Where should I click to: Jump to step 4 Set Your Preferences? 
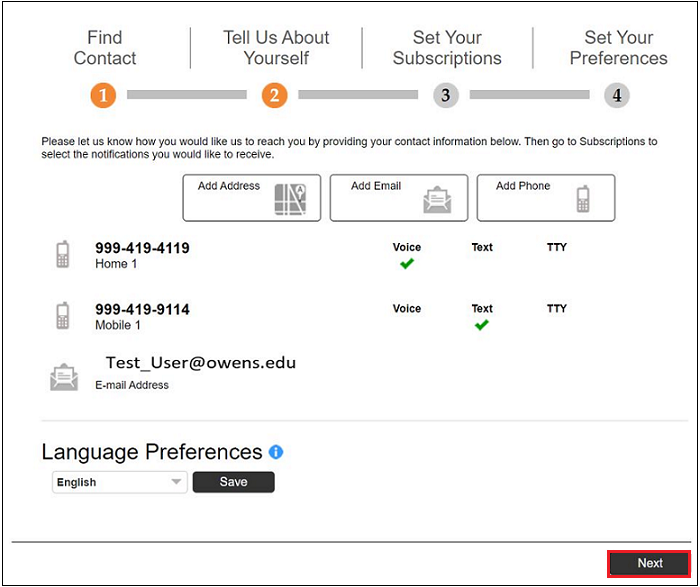(617, 96)
